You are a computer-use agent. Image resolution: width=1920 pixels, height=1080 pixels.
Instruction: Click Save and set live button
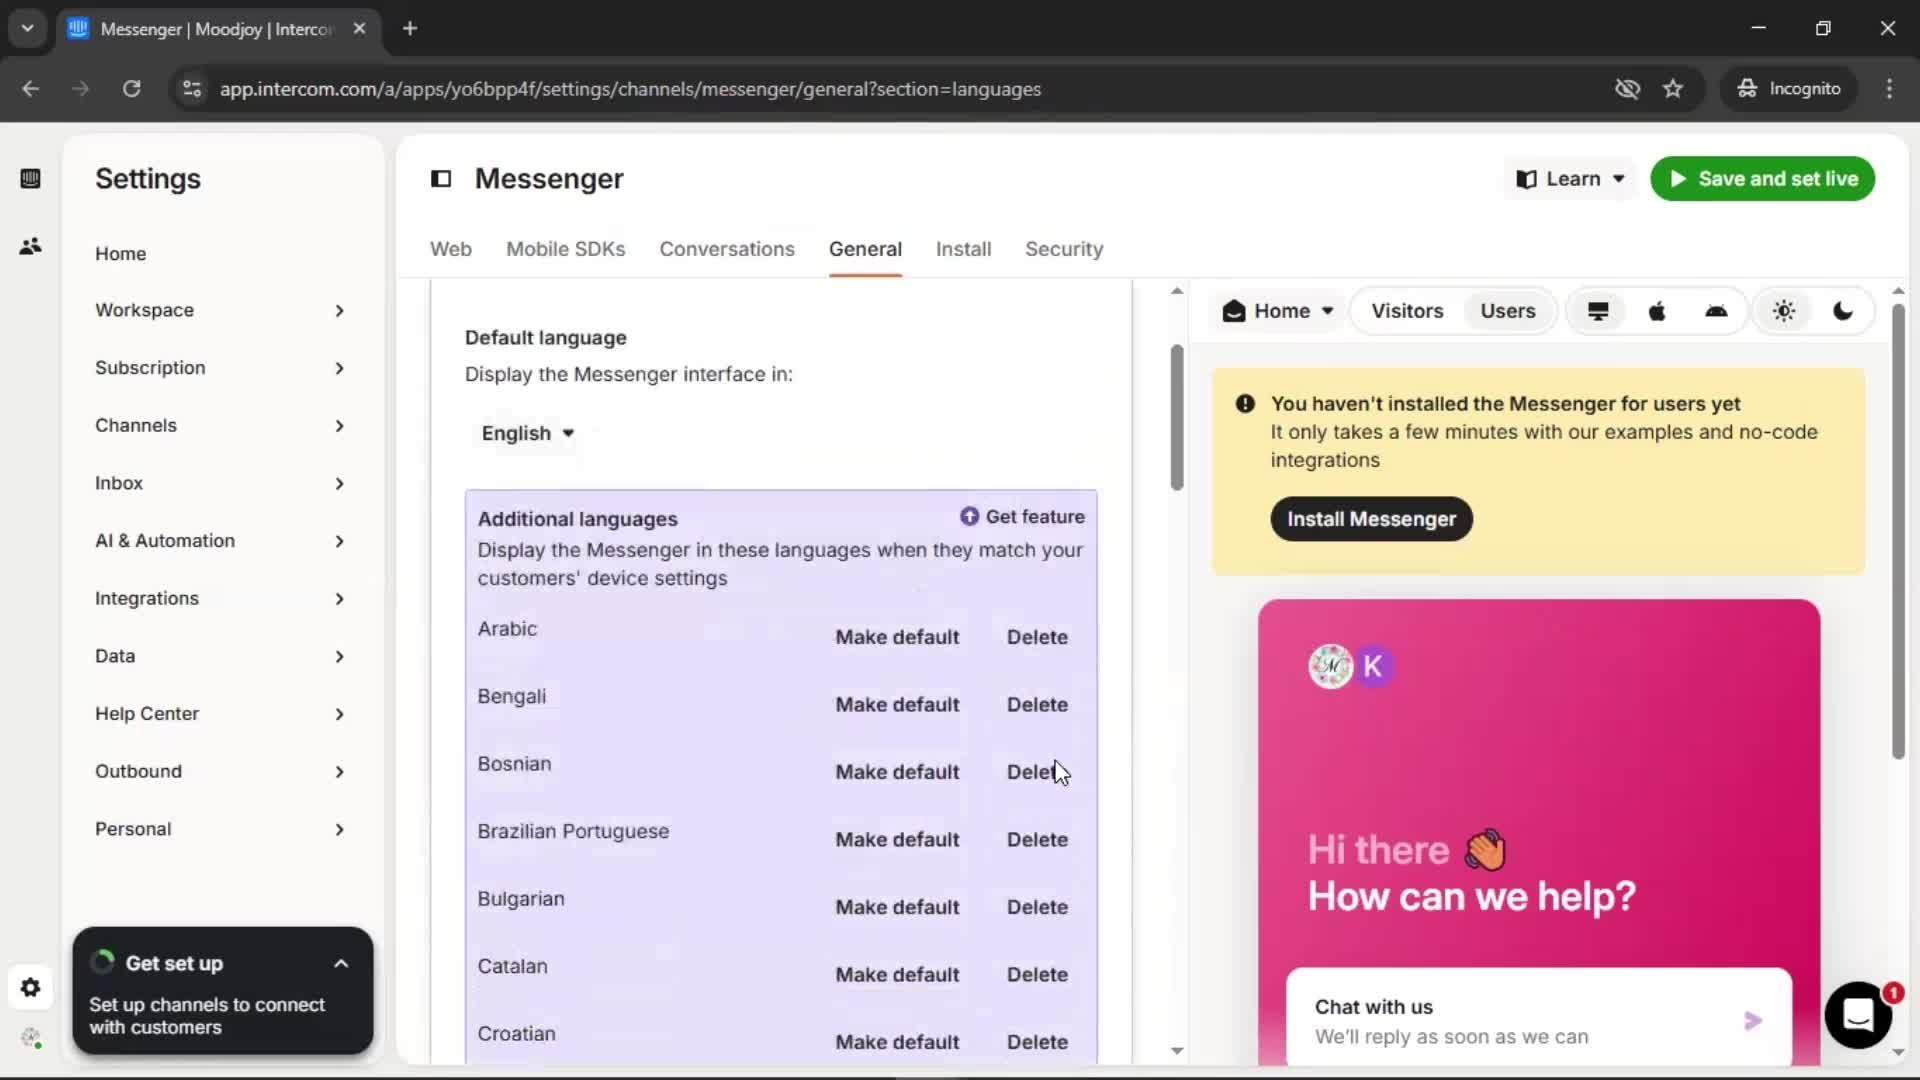[x=1762, y=179]
